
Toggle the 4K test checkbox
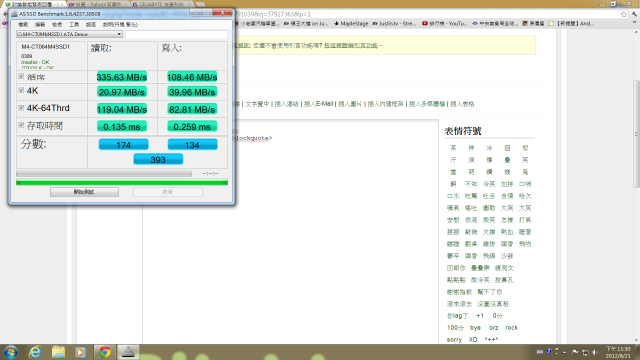click(21, 90)
